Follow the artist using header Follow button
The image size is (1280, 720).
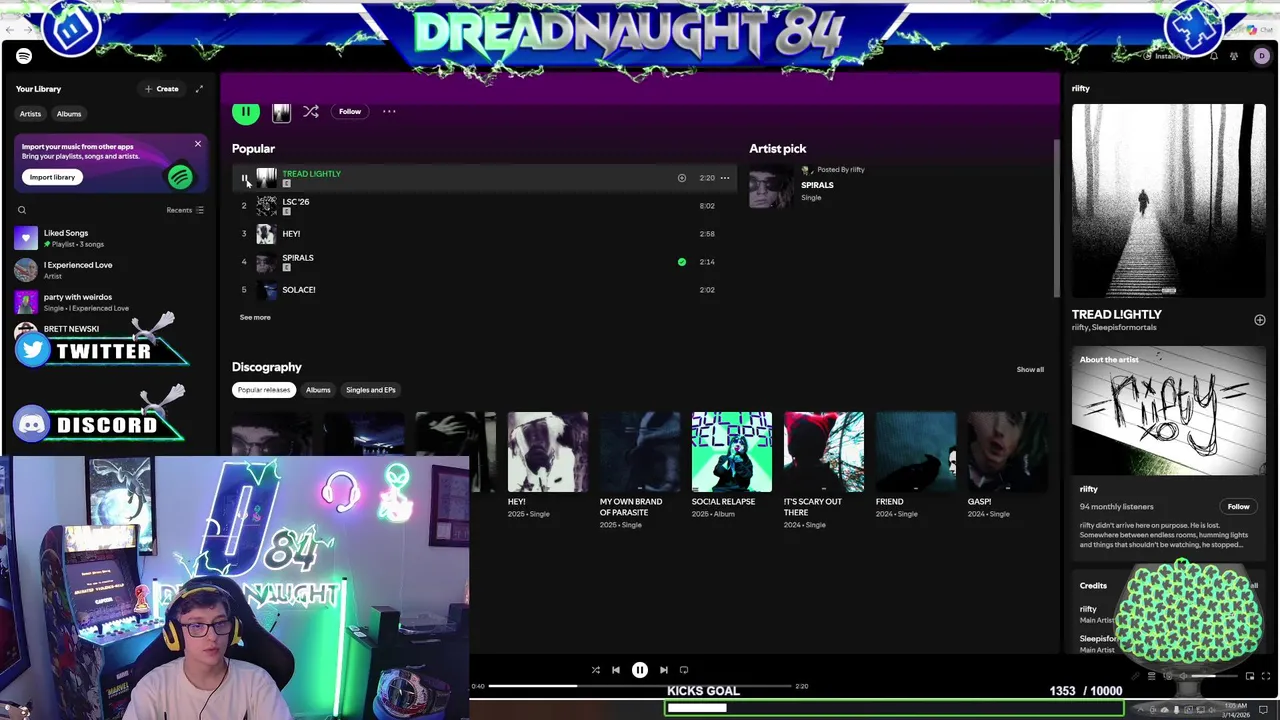click(x=349, y=112)
